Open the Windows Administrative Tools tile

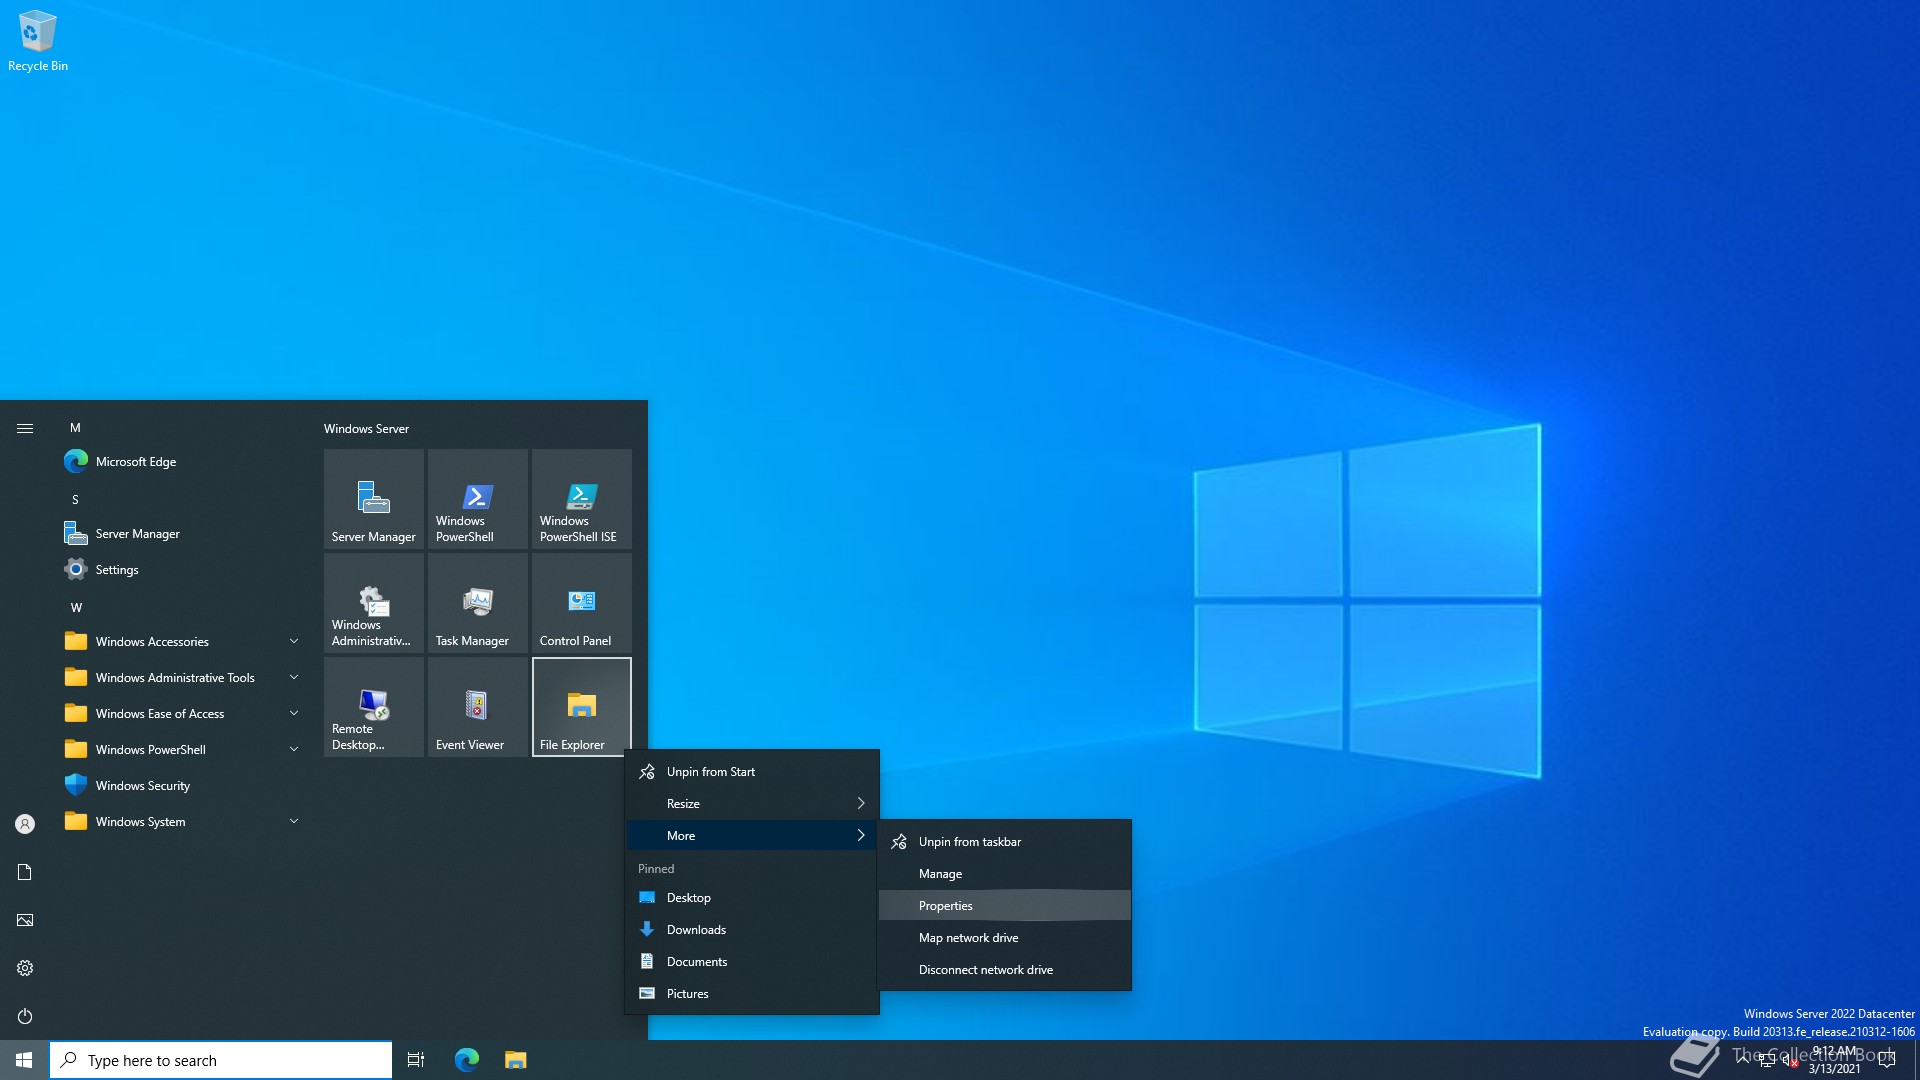374,603
